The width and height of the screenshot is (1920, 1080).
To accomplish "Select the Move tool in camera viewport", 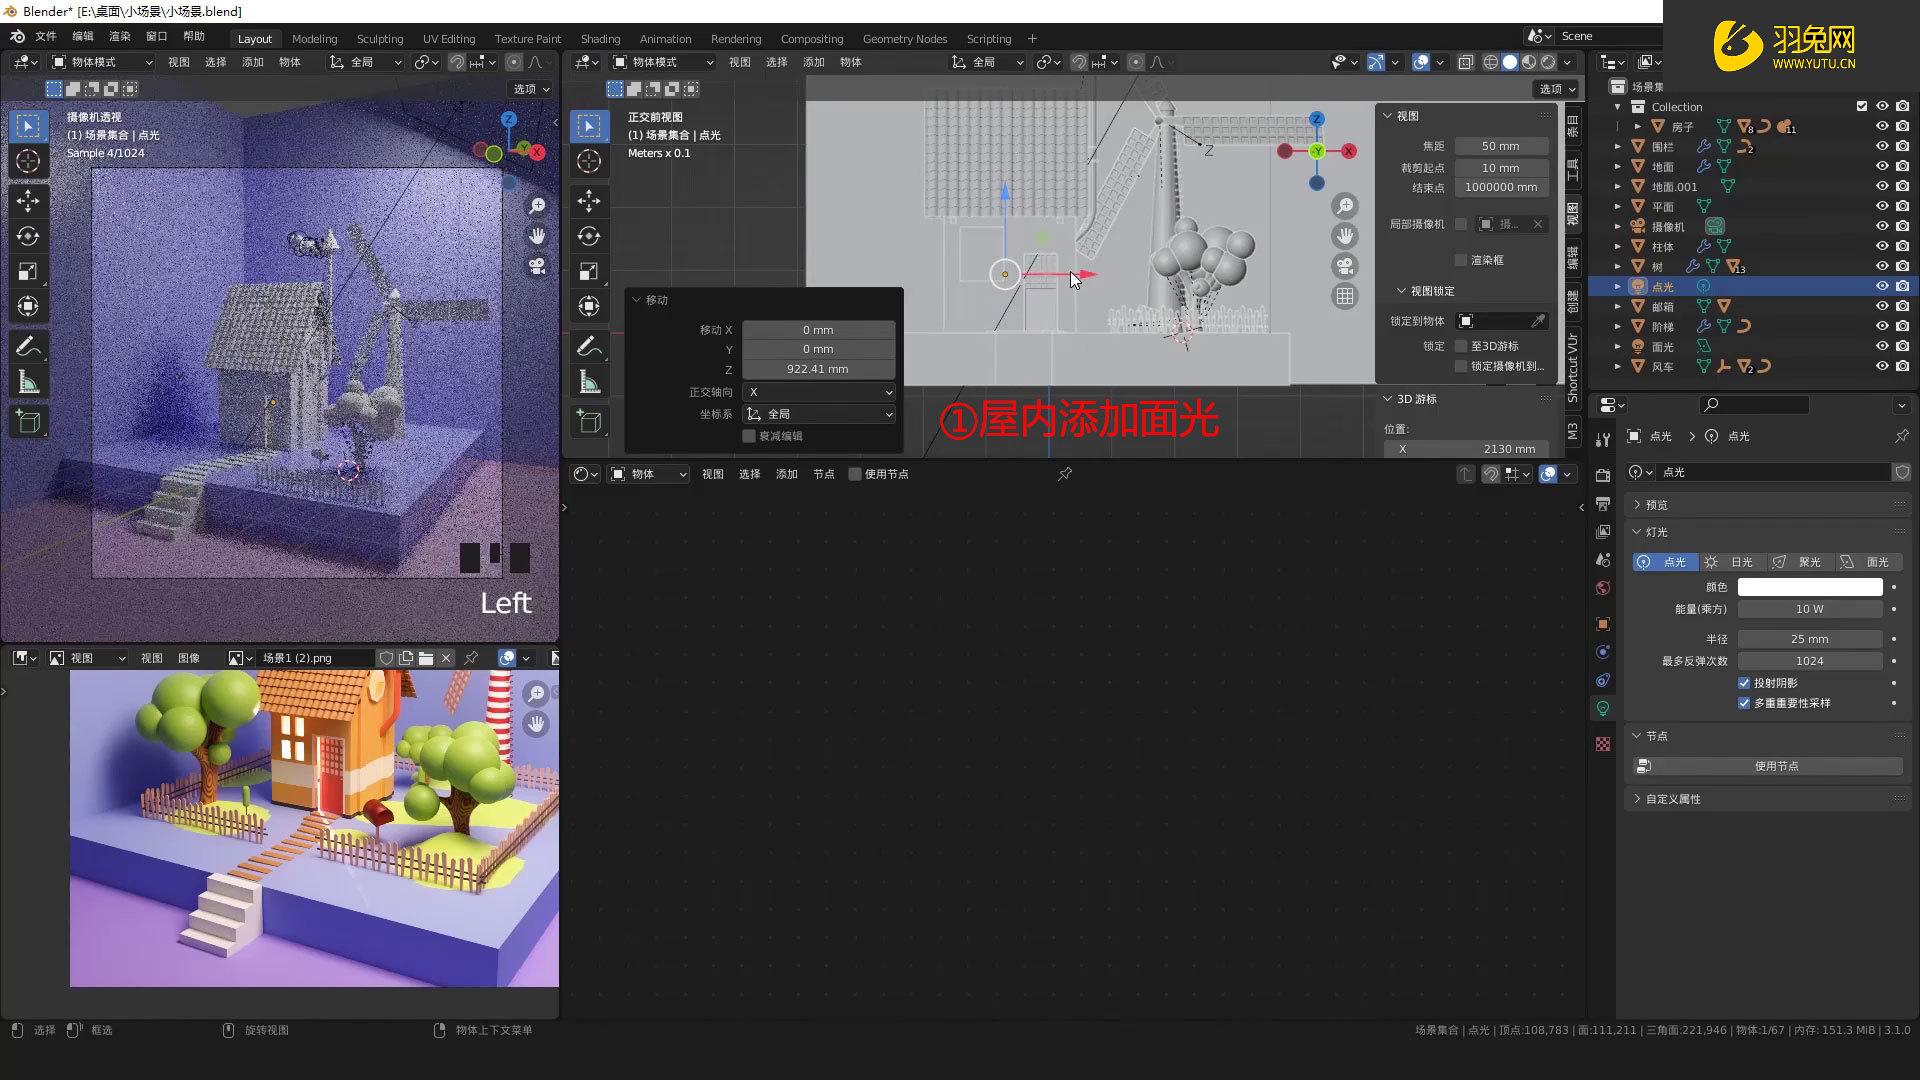I will pyautogui.click(x=28, y=201).
